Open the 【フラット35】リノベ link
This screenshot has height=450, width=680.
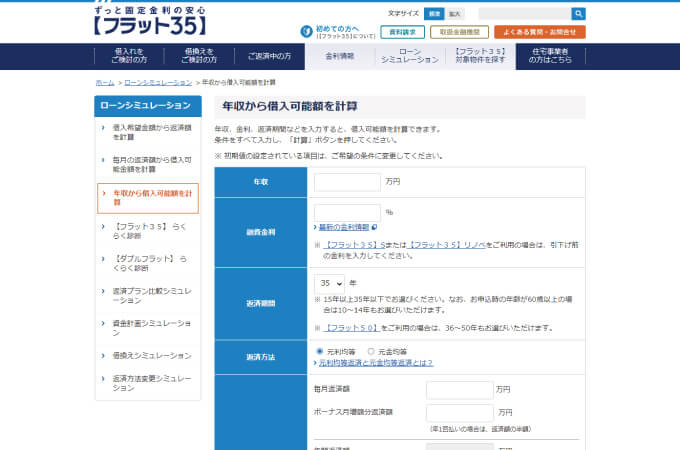coord(448,245)
